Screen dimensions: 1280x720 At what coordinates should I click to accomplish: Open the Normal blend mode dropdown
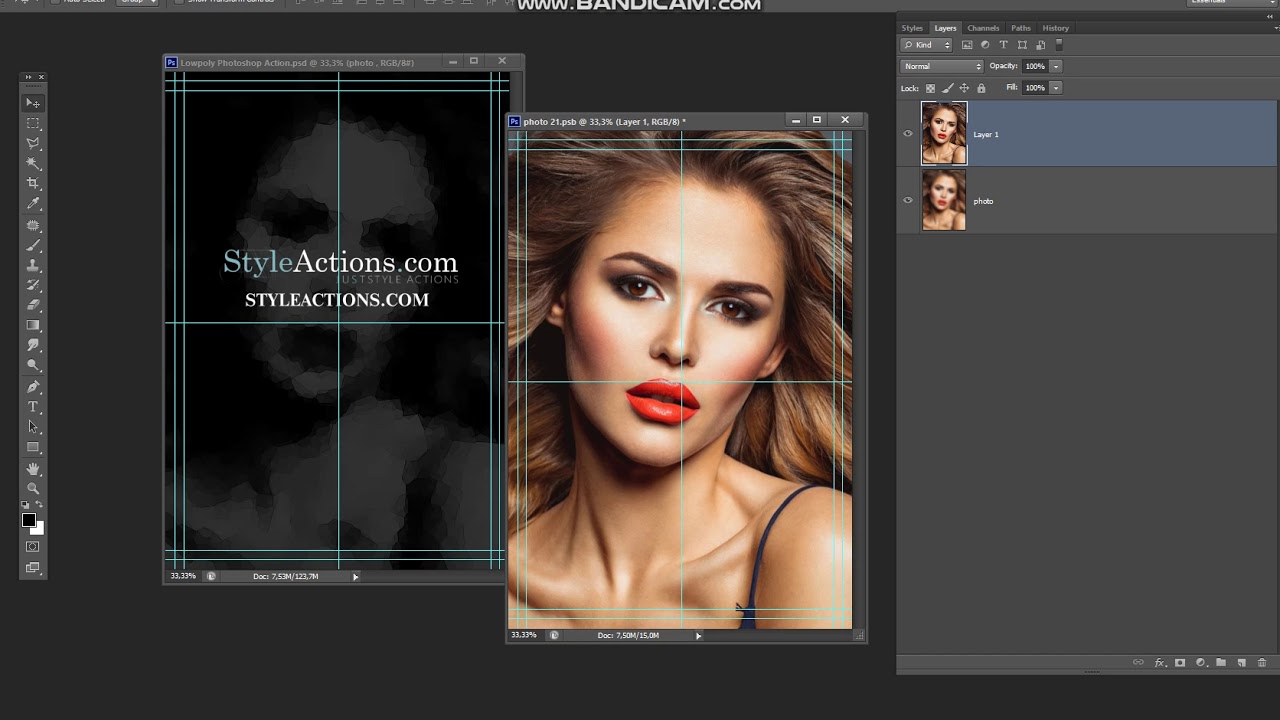click(x=942, y=66)
